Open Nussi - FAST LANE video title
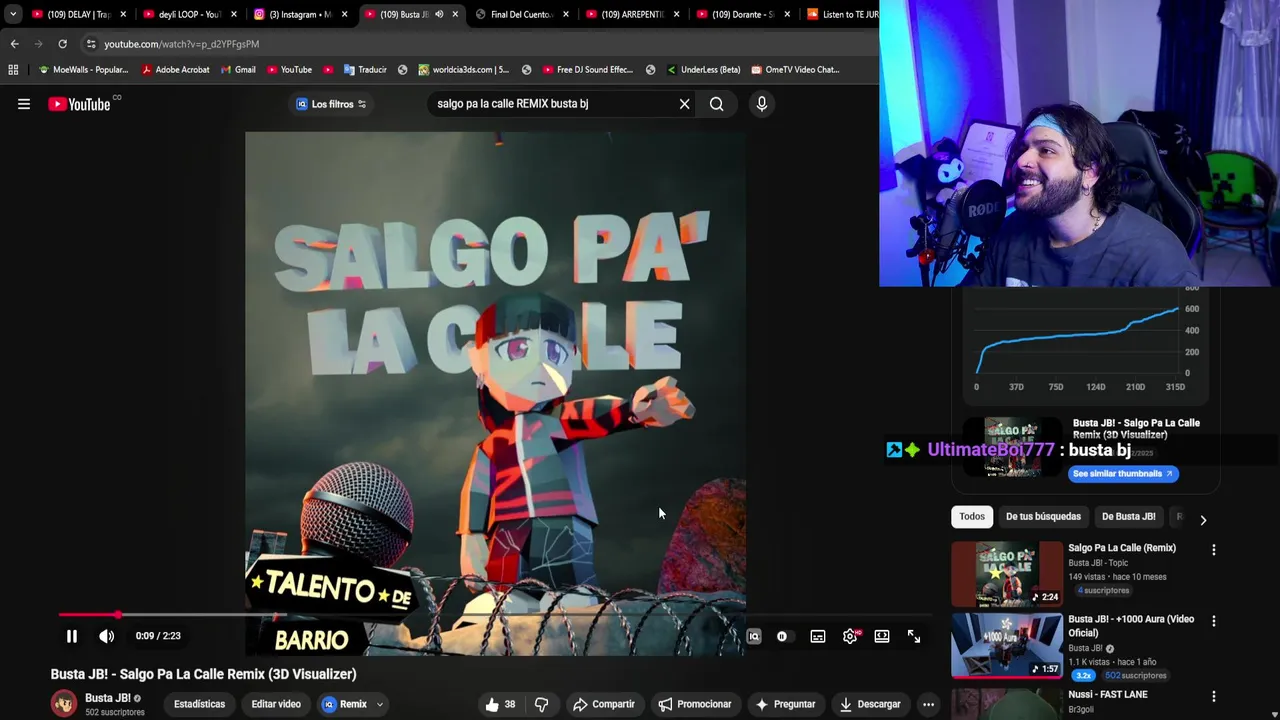This screenshot has height=720, width=1280. 1107,694
